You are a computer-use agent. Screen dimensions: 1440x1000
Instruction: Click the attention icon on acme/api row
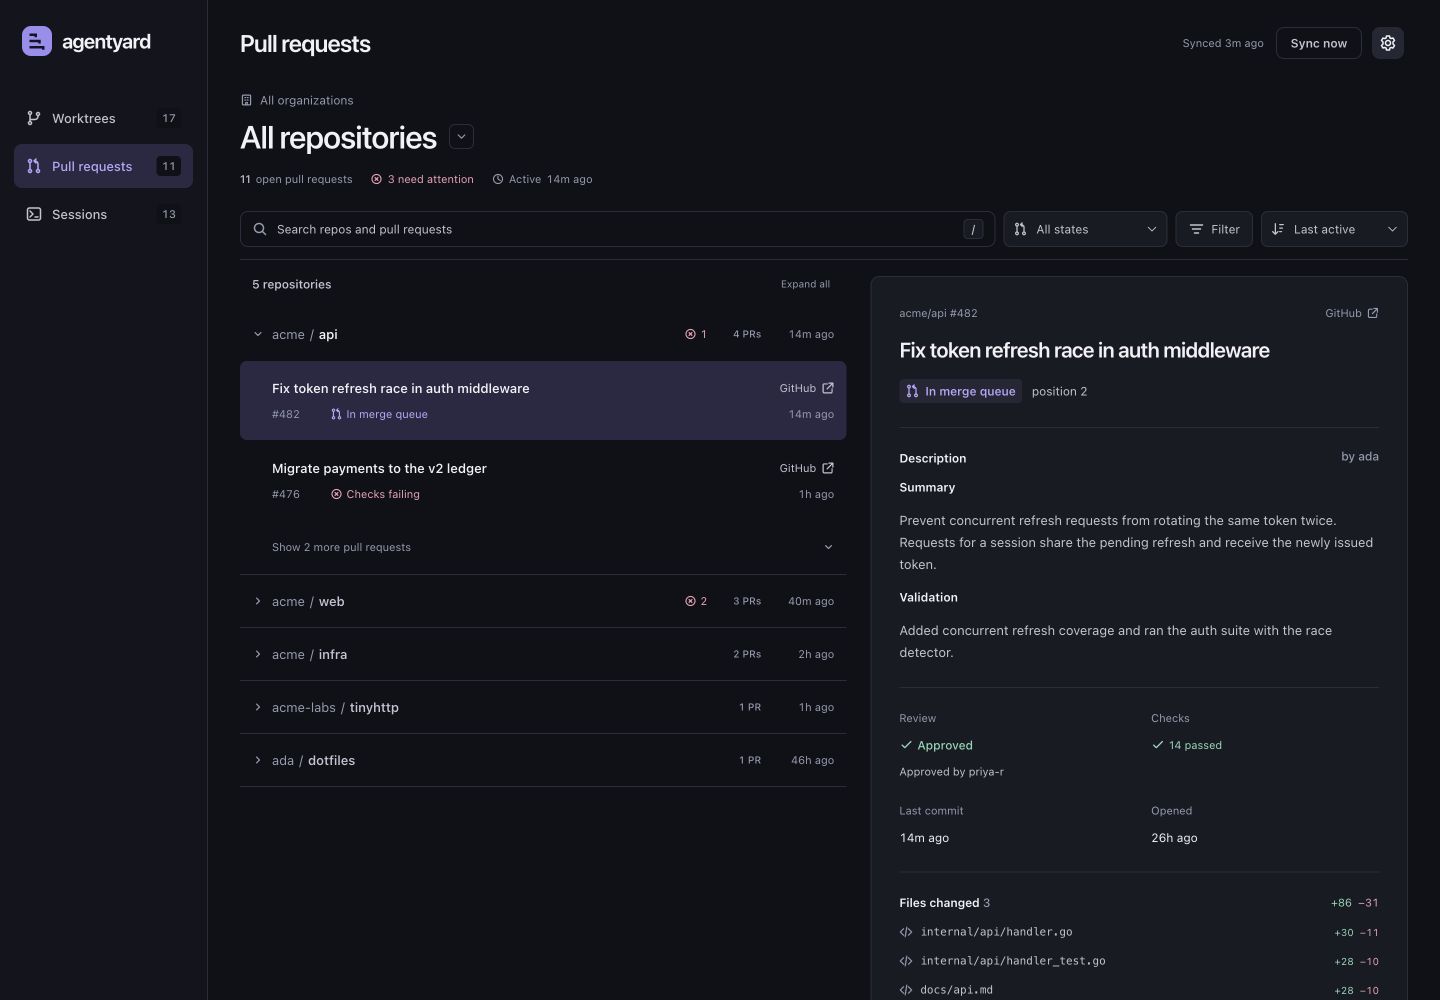[x=690, y=334]
